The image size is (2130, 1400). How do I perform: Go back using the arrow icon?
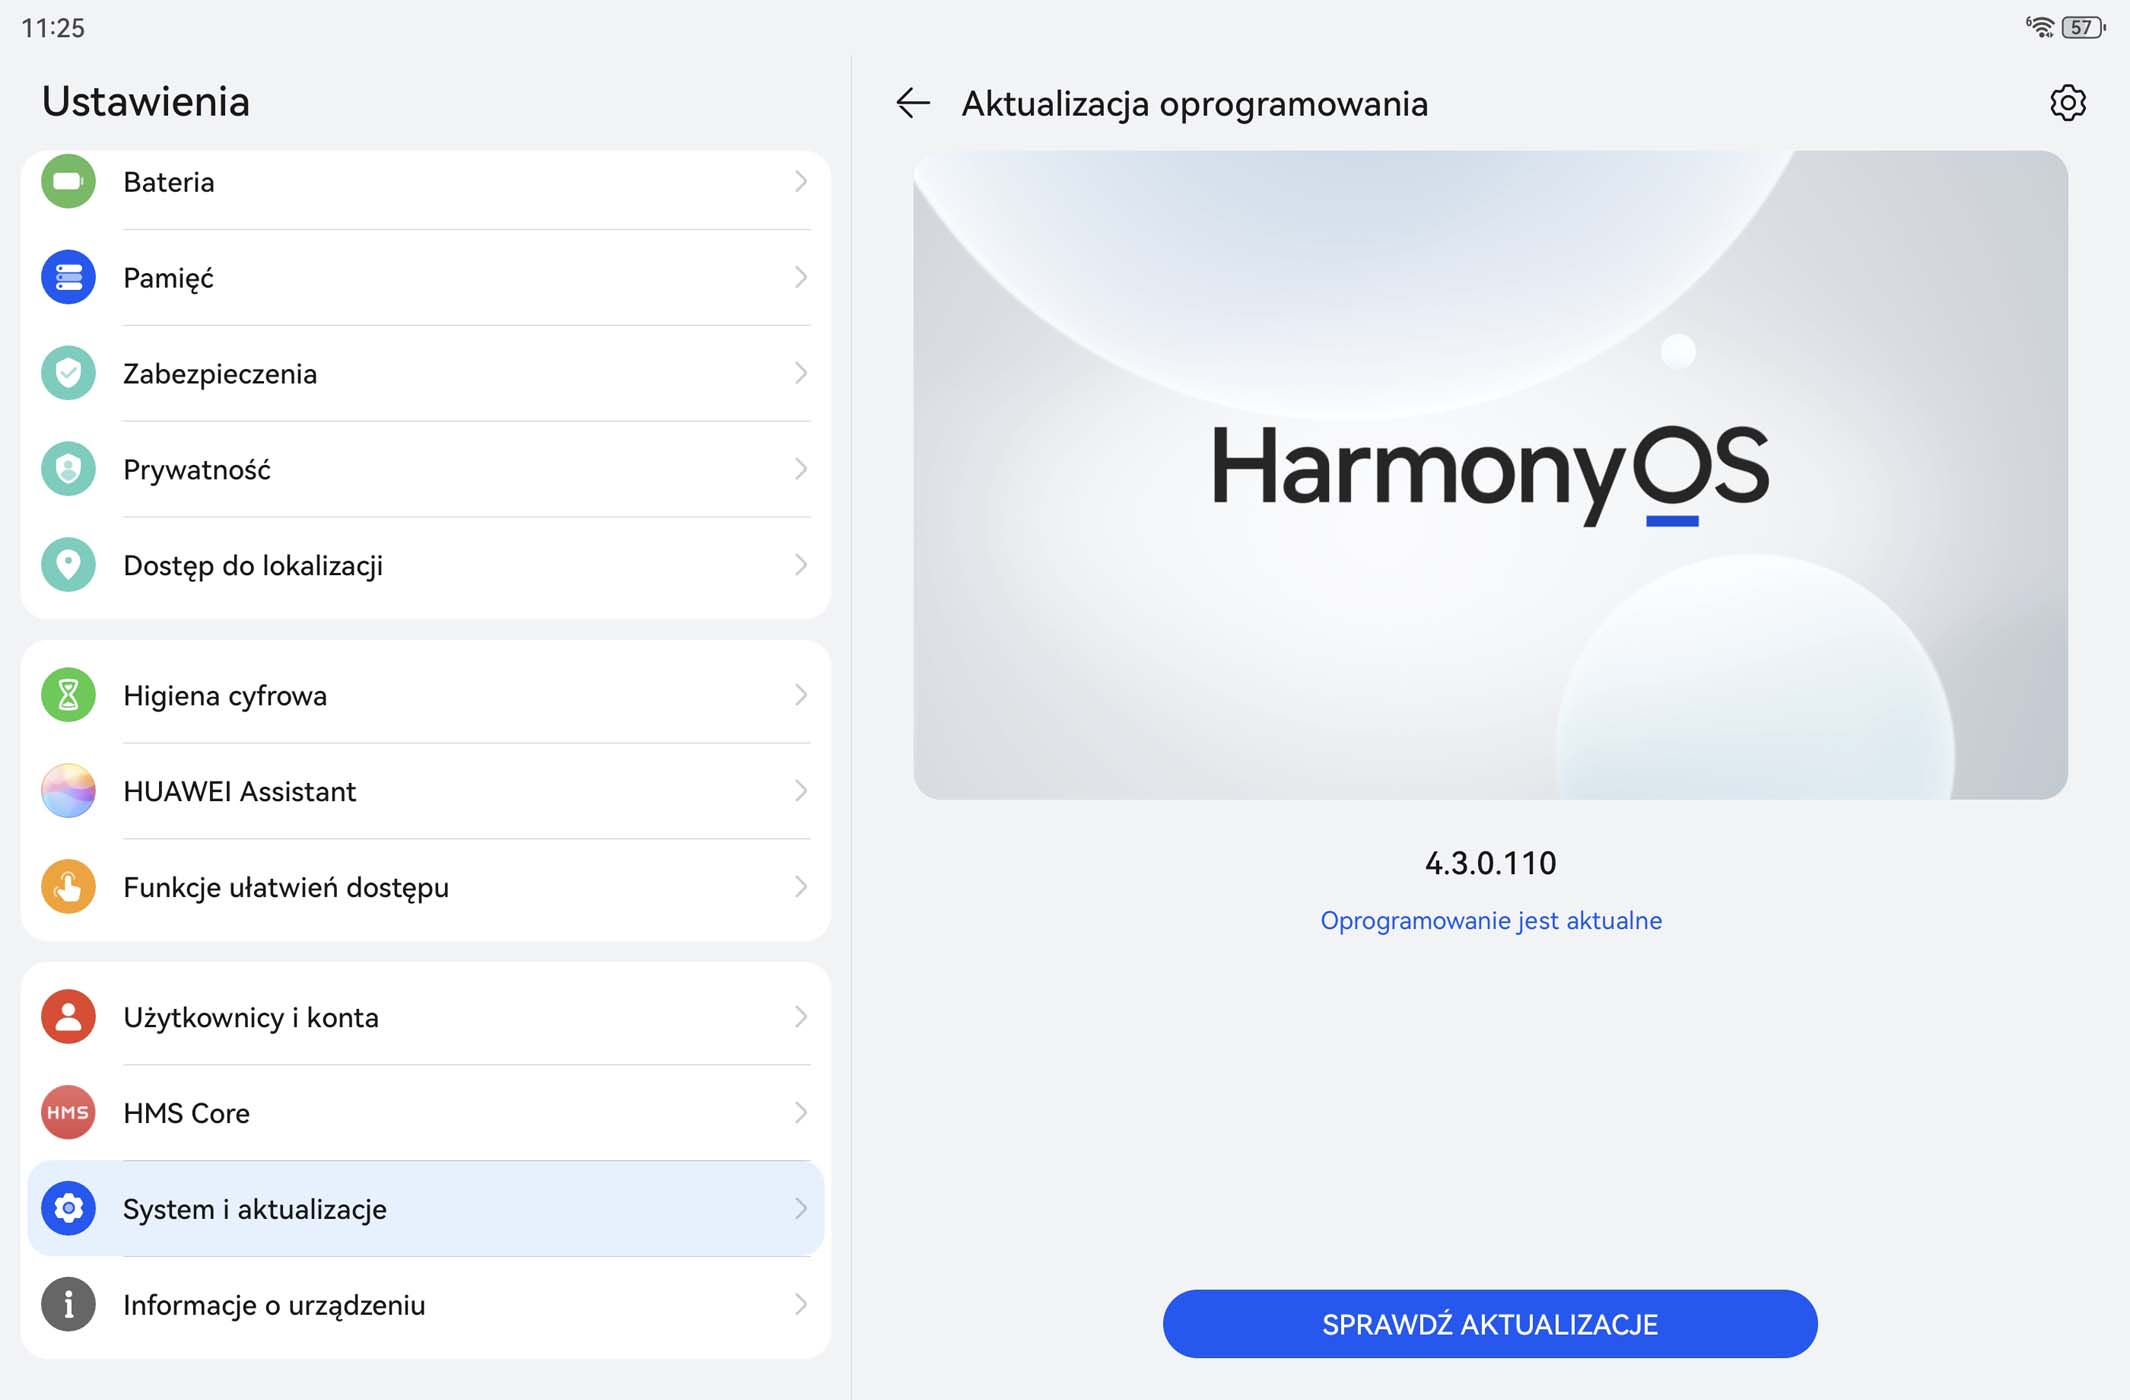[912, 103]
